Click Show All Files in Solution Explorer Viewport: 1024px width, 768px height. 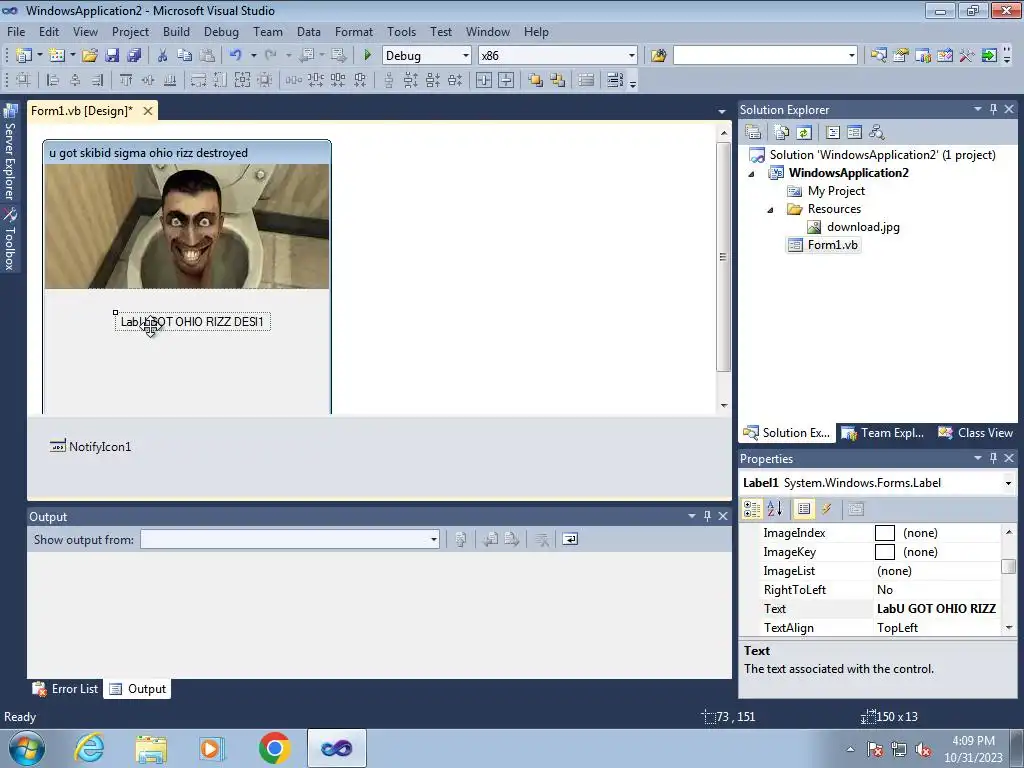tap(782, 132)
